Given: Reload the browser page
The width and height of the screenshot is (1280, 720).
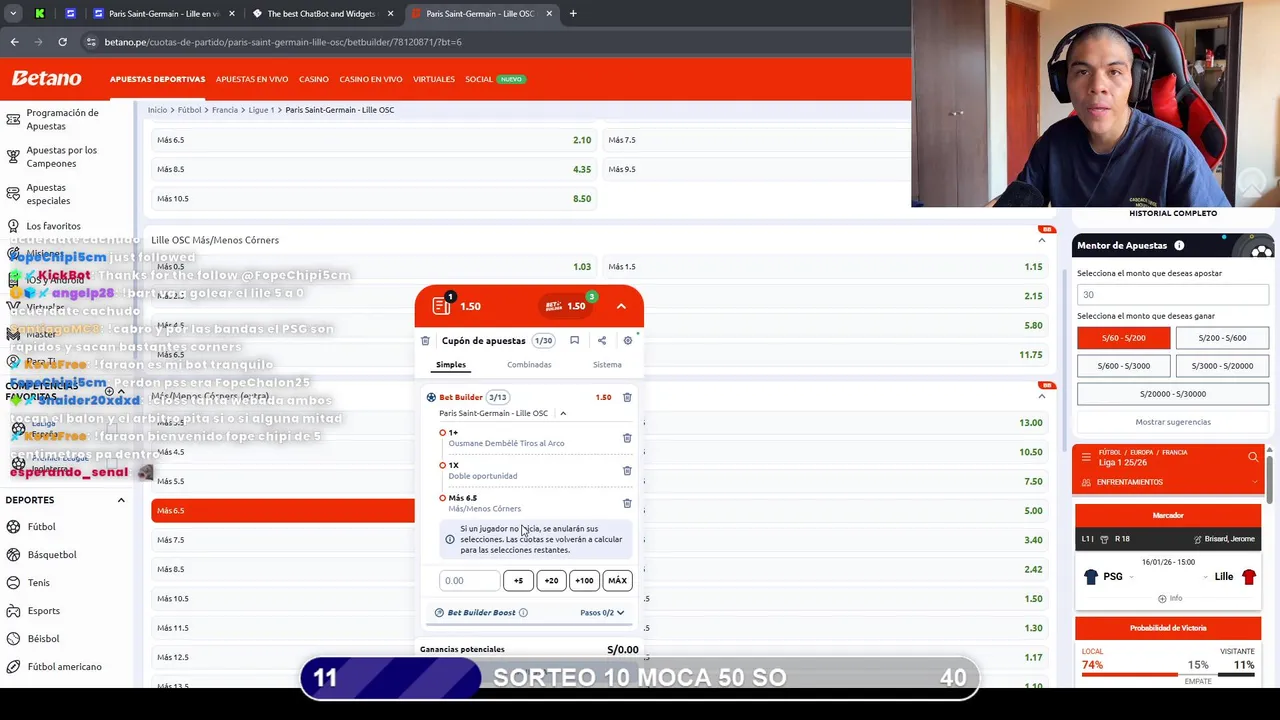Looking at the screenshot, I should pyautogui.click(x=62, y=42).
